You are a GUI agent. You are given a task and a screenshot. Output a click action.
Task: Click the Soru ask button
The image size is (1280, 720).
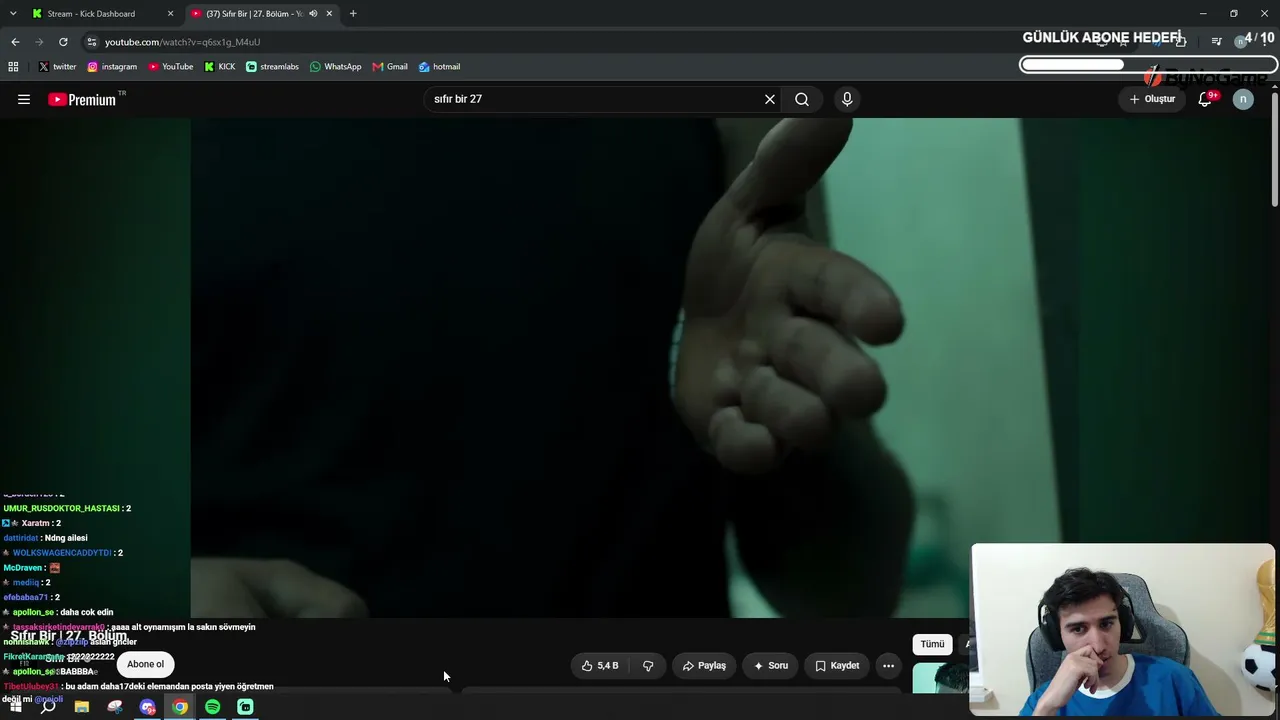click(x=770, y=665)
